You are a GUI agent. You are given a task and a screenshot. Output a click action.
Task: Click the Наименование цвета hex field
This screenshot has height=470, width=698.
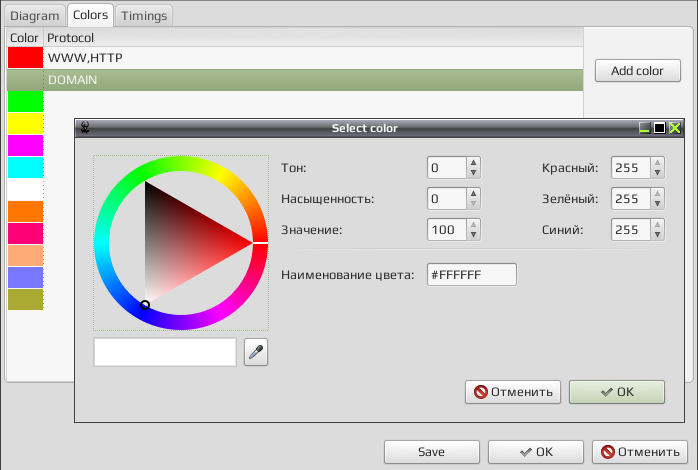tap(472, 275)
